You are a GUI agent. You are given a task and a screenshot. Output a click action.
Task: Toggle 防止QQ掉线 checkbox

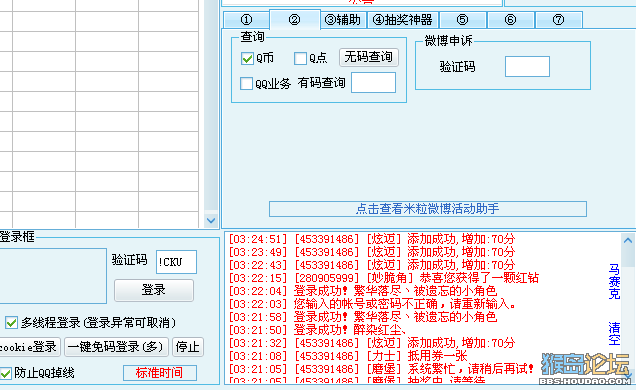6,373
